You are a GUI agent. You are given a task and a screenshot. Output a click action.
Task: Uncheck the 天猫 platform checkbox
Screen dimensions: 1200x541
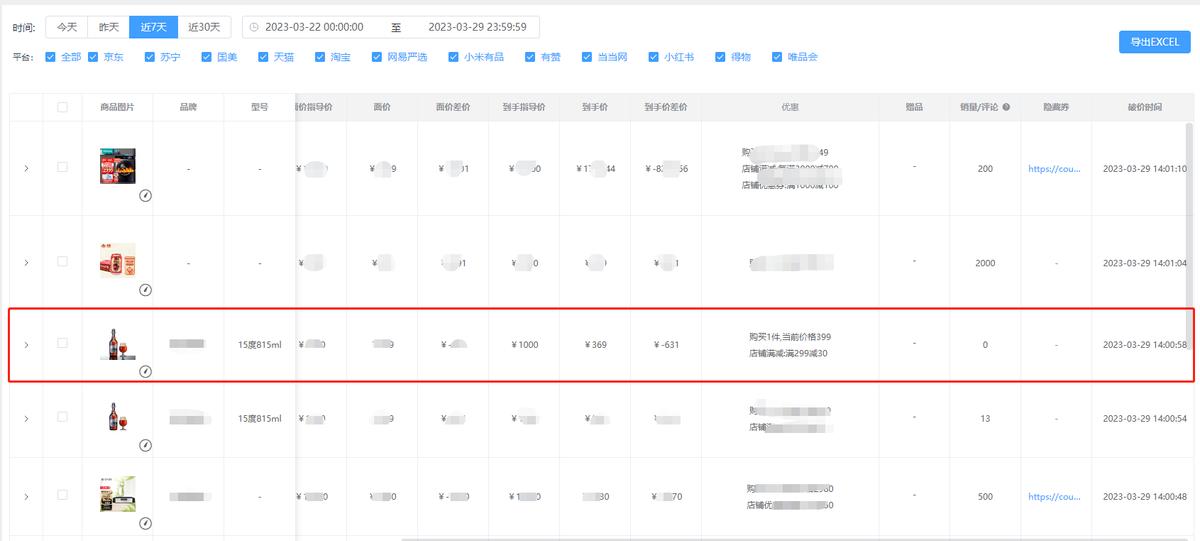264,57
